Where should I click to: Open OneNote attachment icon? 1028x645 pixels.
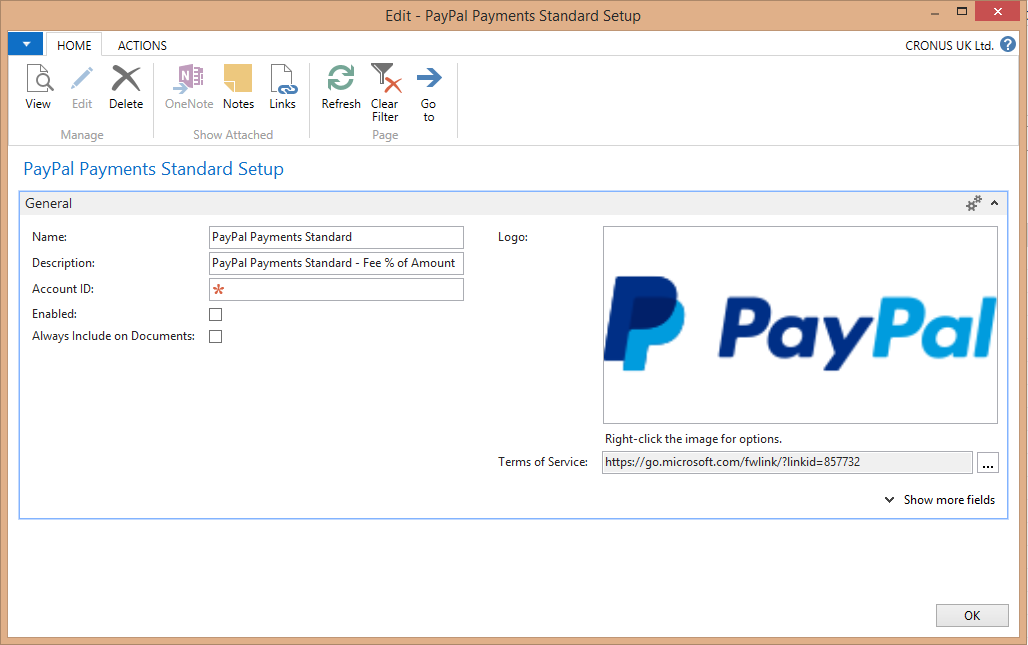[x=189, y=87]
